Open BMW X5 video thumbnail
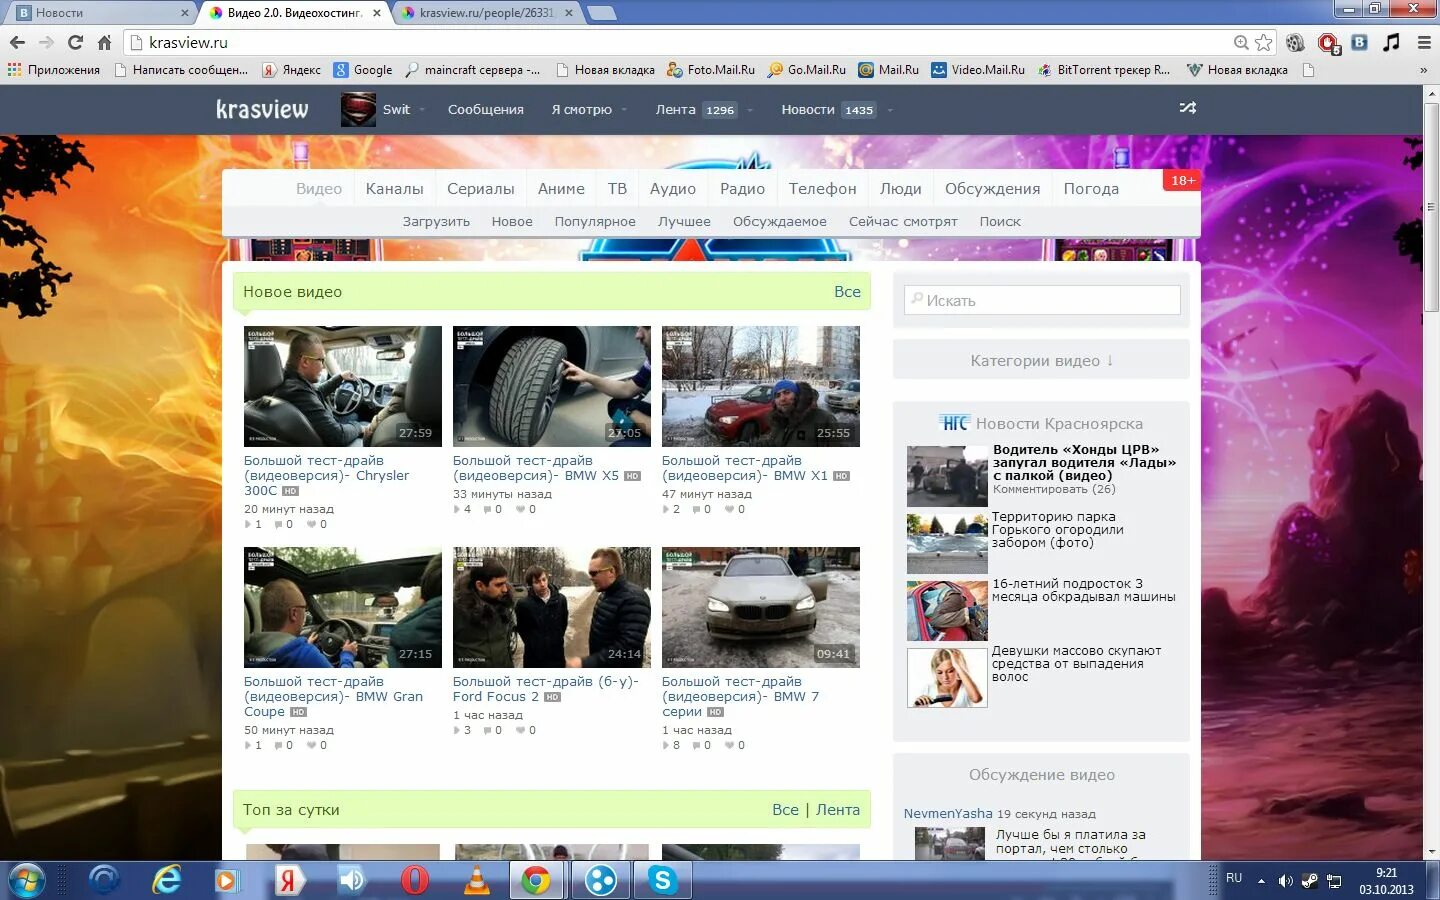Image resolution: width=1440 pixels, height=900 pixels. pyautogui.click(x=551, y=386)
